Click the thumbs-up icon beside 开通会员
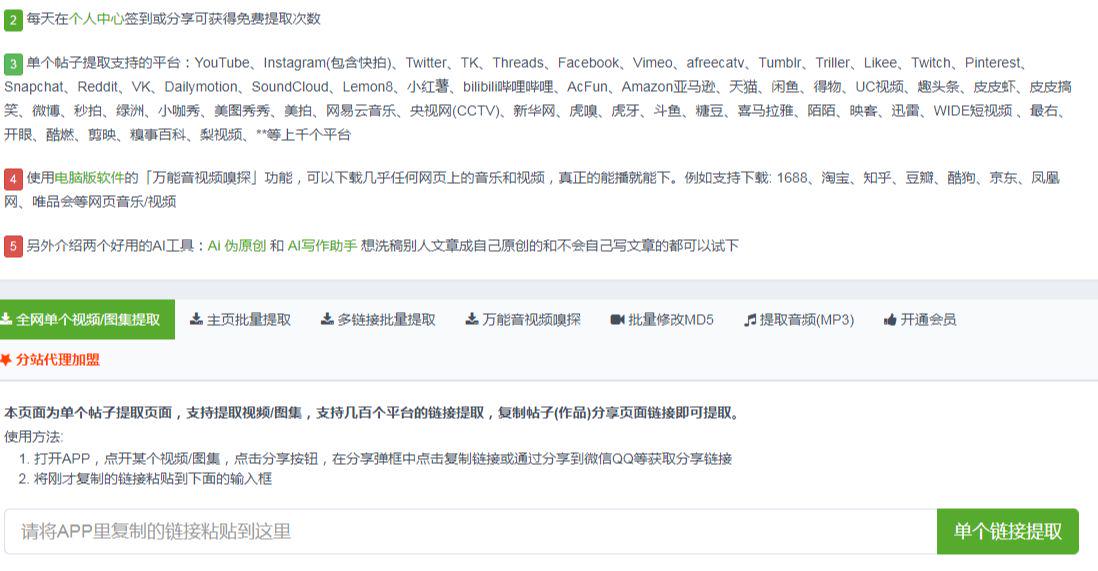 (890, 320)
